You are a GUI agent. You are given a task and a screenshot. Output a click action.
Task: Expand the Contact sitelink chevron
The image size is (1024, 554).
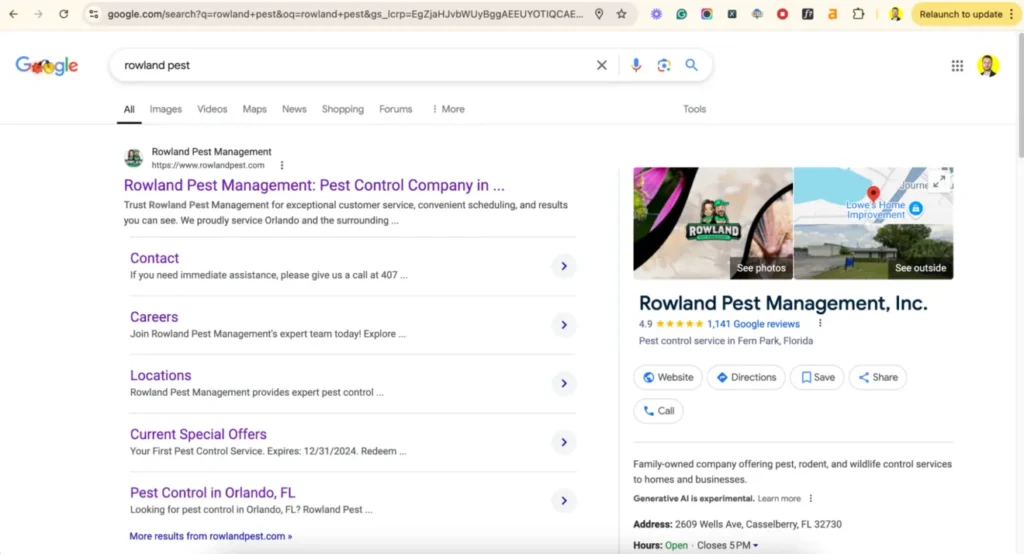click(564, 266)
